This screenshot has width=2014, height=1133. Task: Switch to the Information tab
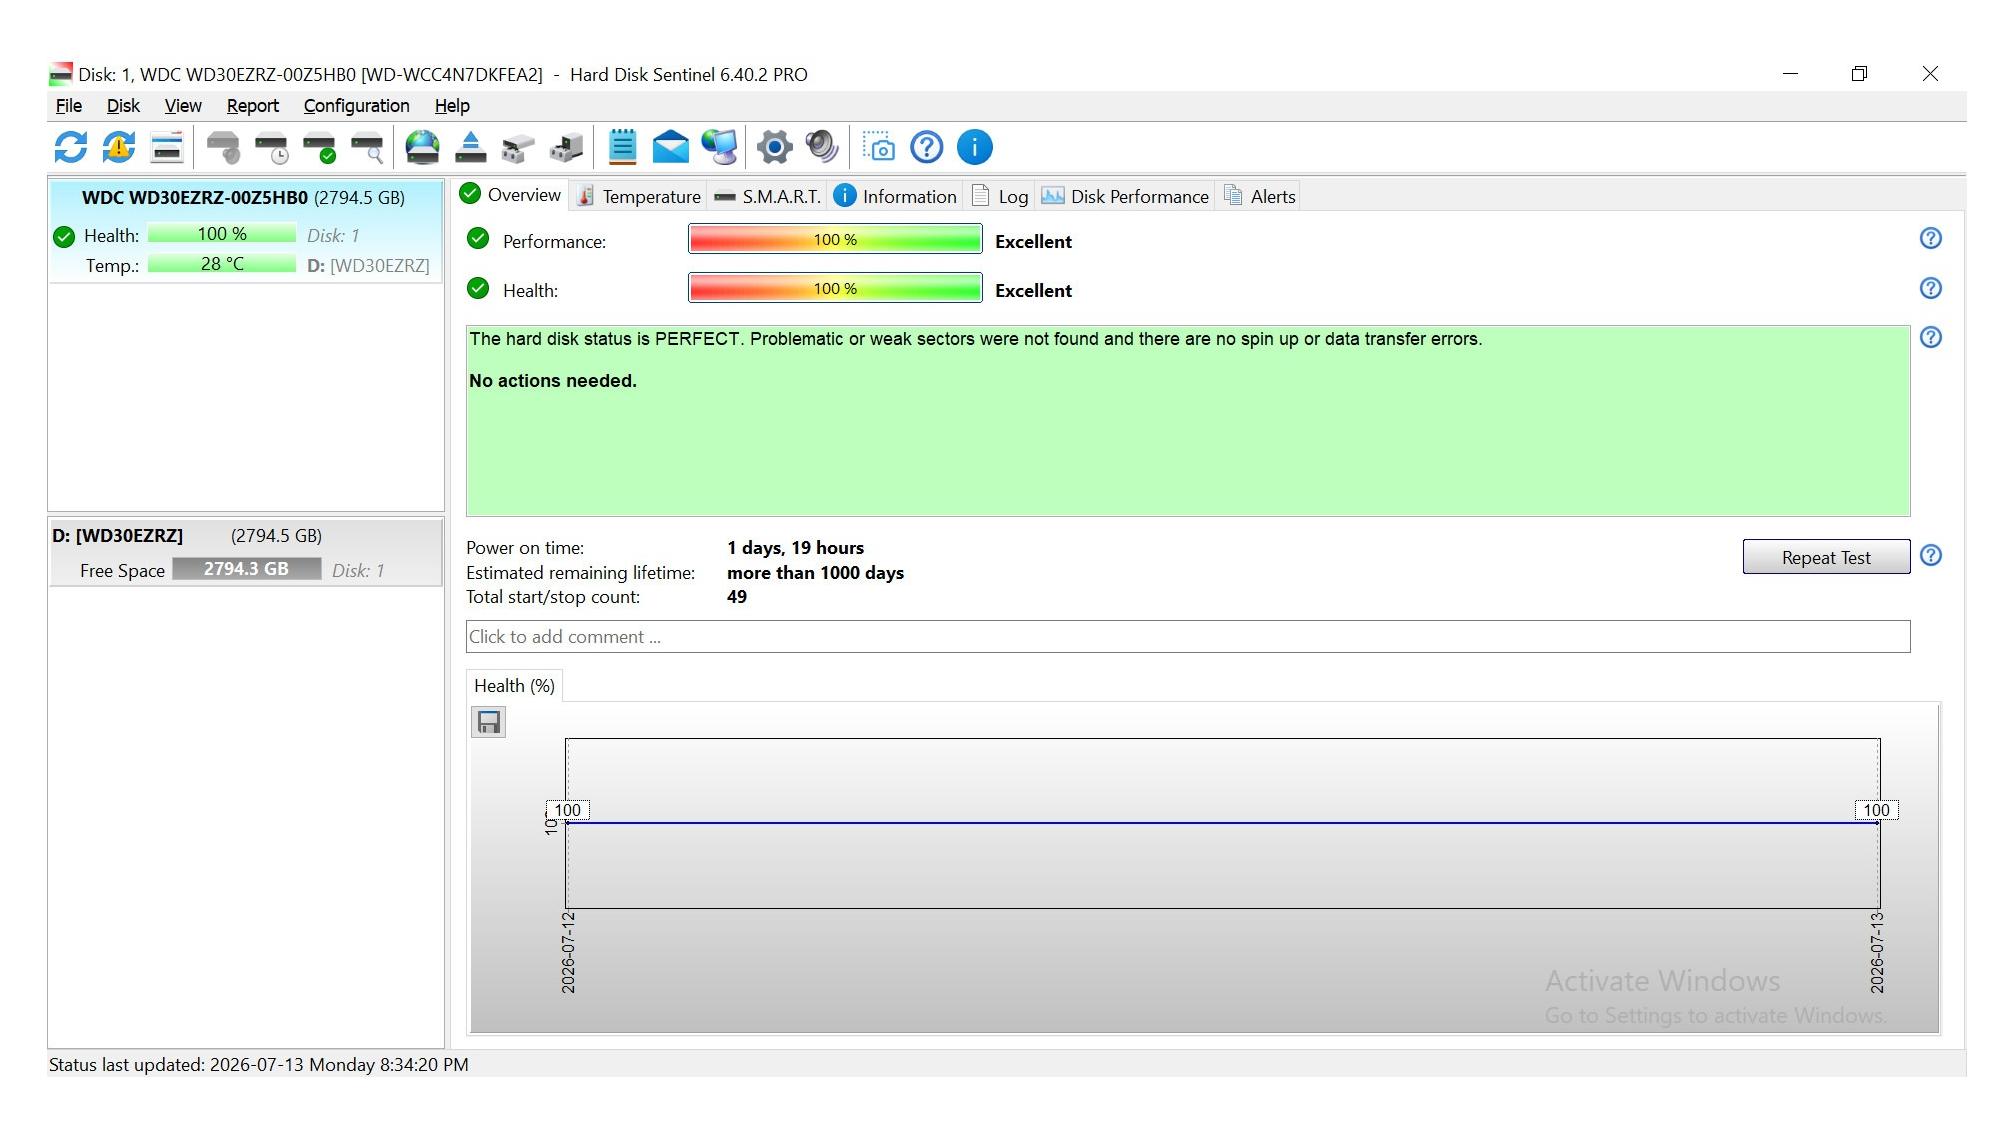tap(895, 196)
